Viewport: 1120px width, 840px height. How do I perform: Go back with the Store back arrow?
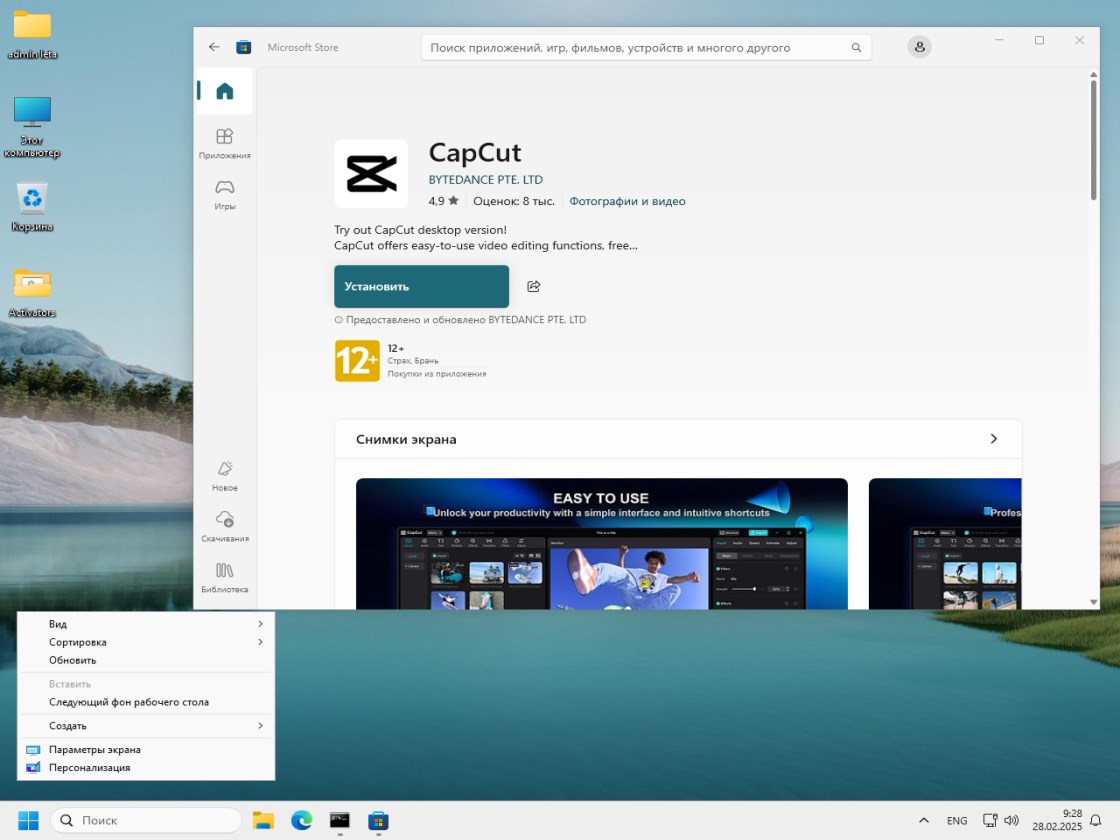[x=214, y=47]
